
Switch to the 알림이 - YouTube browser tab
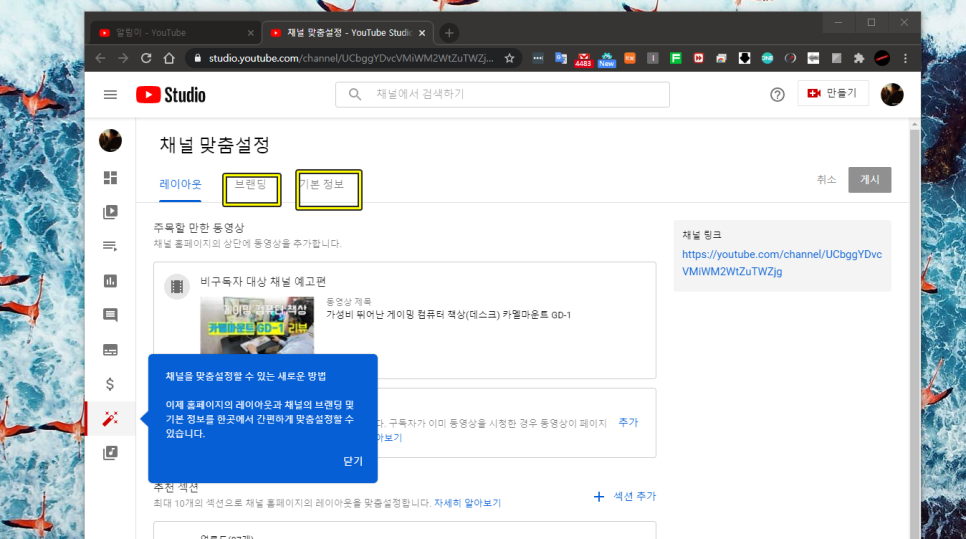click(176, 33)
